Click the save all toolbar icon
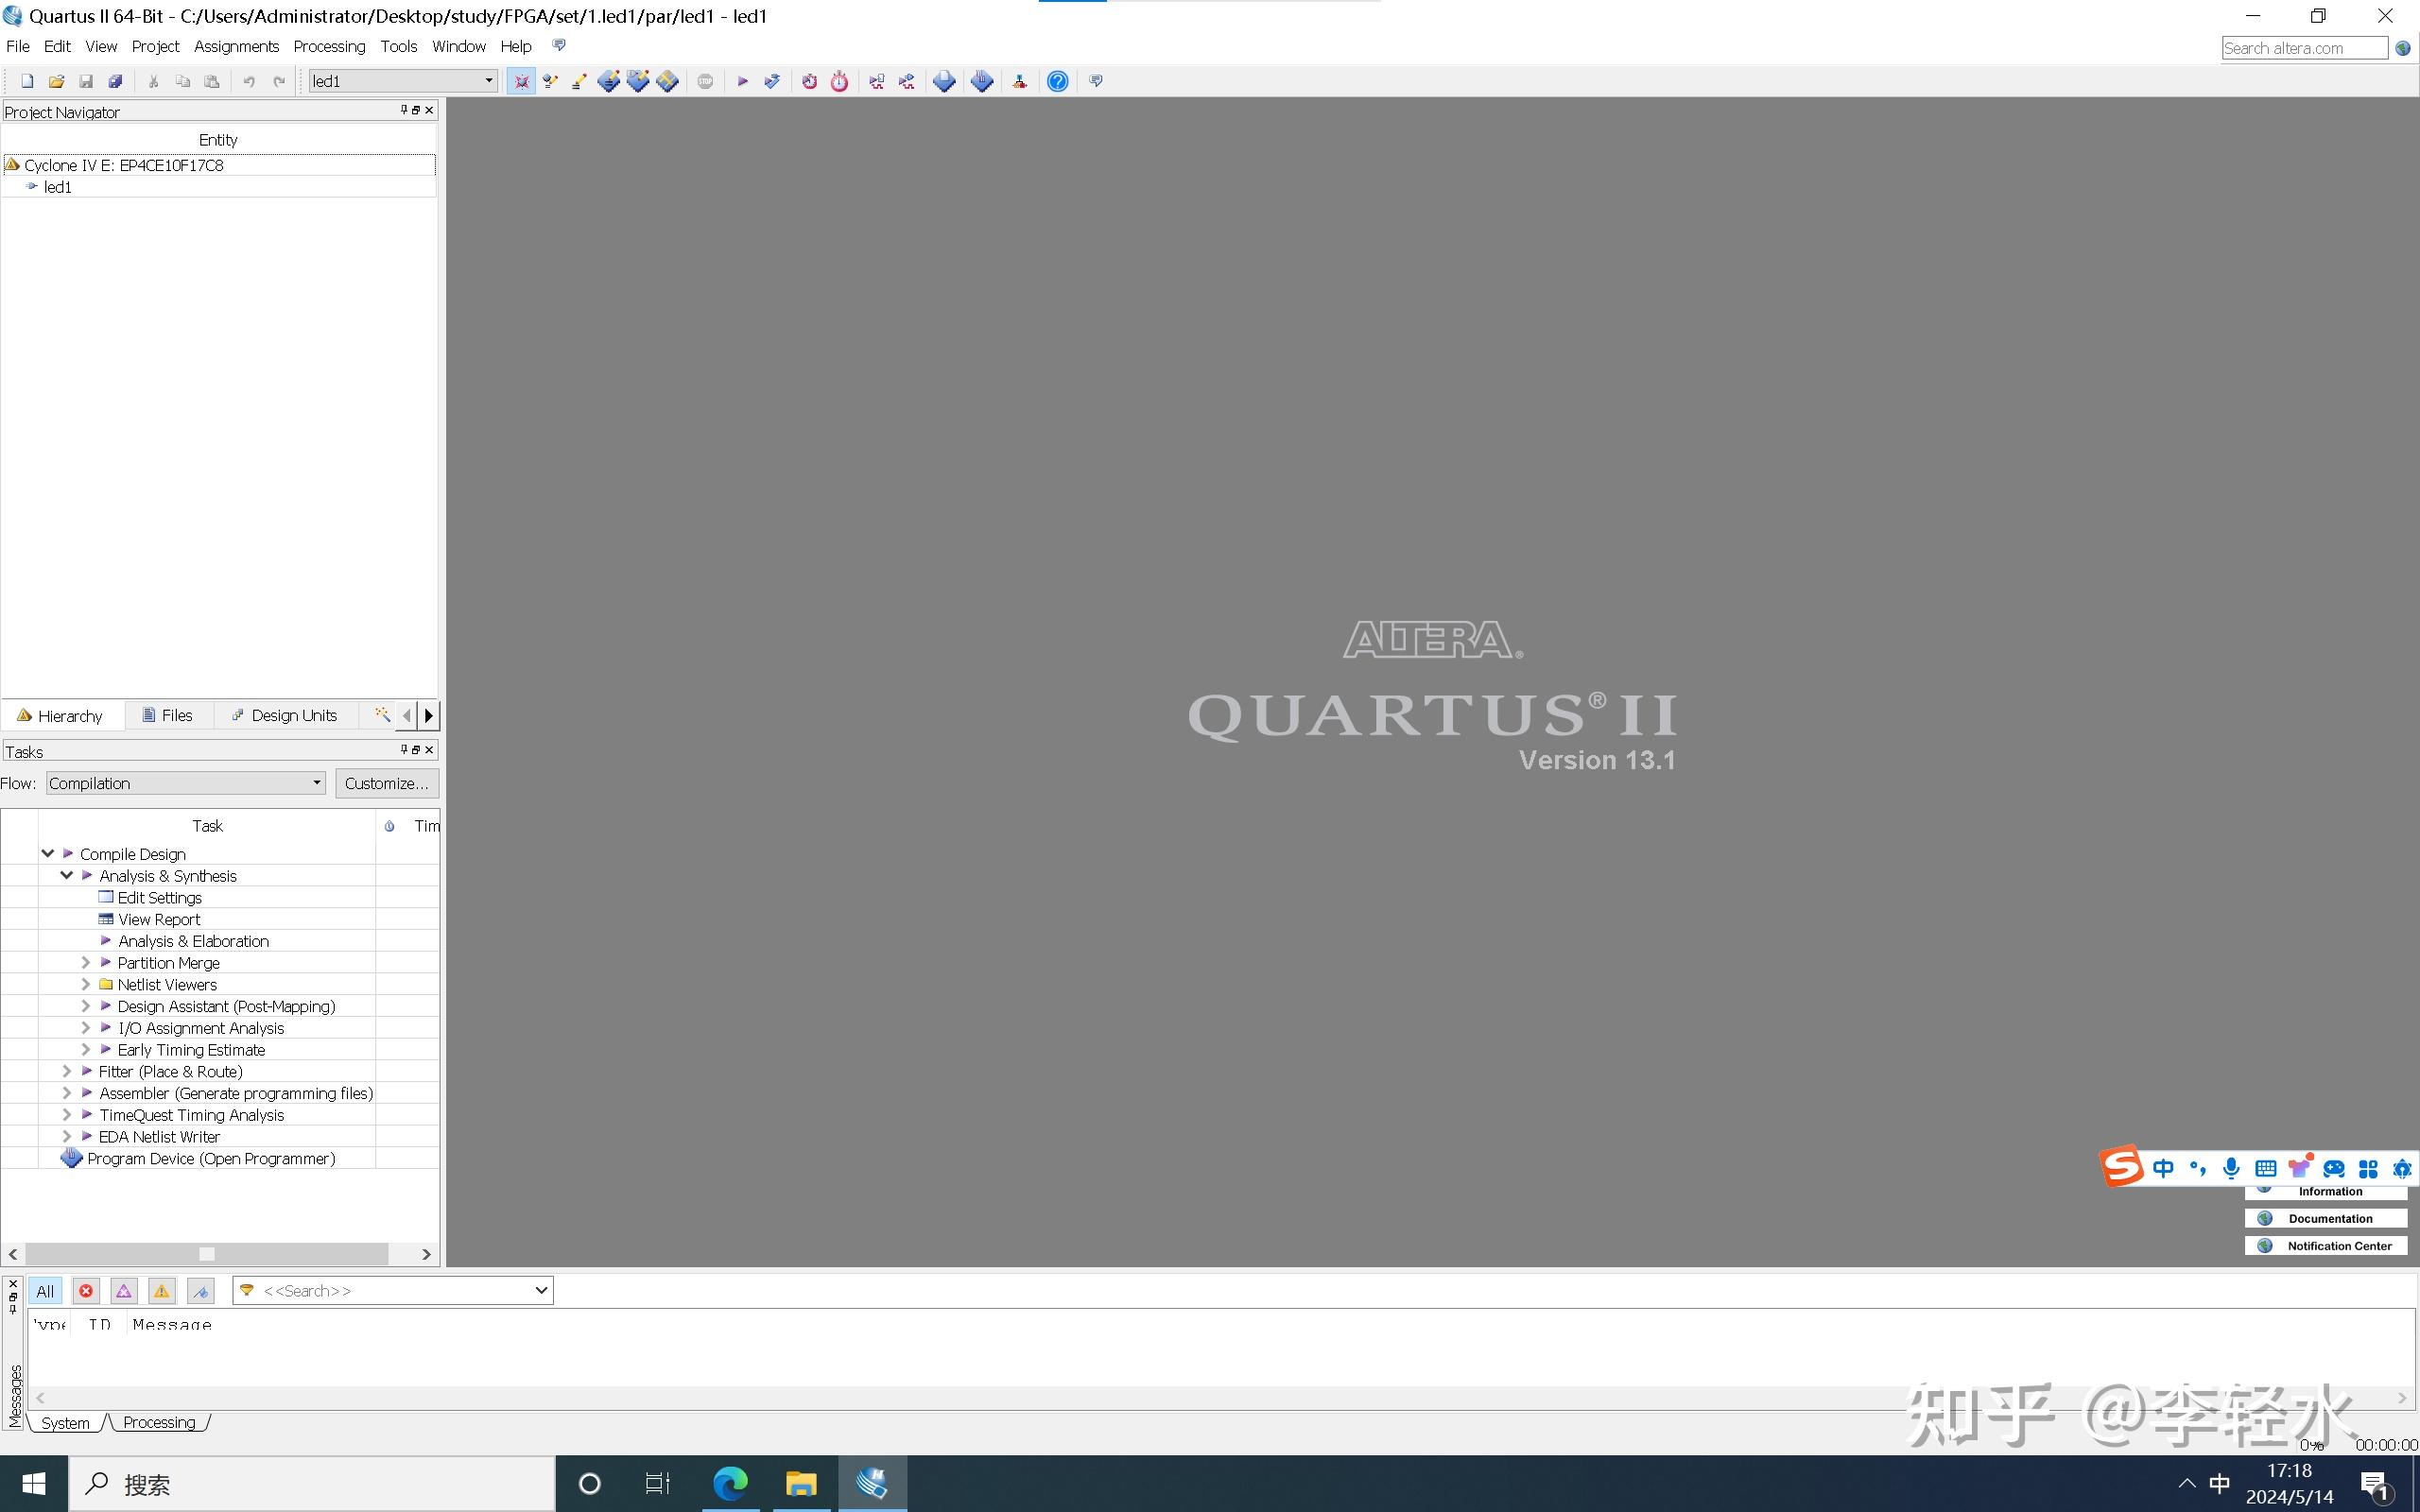Image resolution: width=2420 pixels, height=1512 pixels. click(x=115, y=81)
